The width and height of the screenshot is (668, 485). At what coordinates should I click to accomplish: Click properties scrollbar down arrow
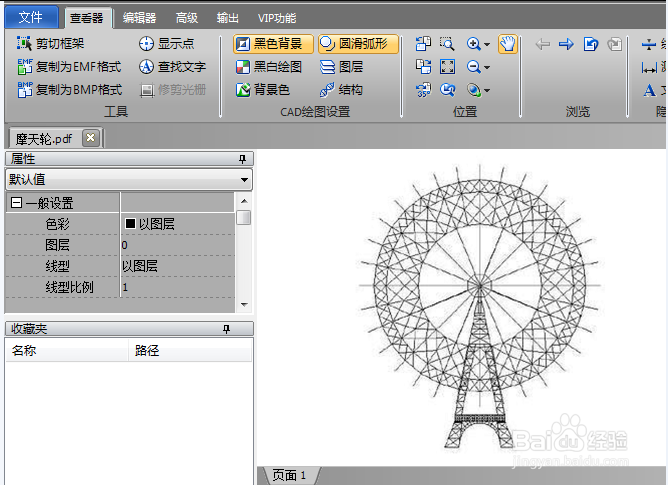point(244,304)
